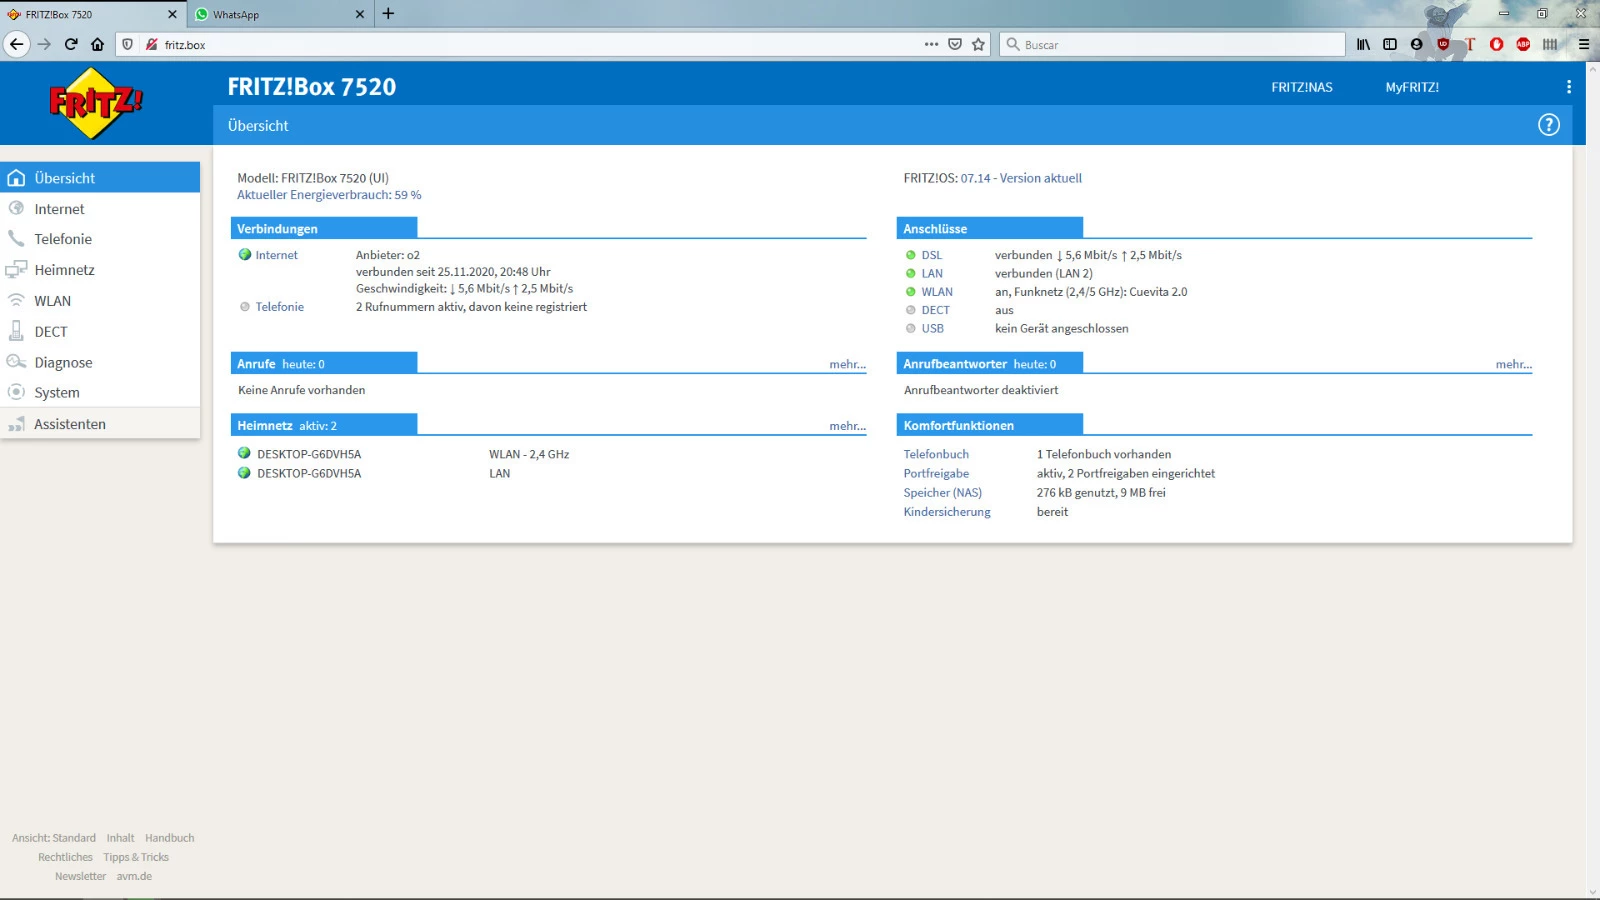Image resolution: width=1600 pixels, height=900 pixels.
Task: Toggle the Firefox sidebar icon
Action: 1390,44
